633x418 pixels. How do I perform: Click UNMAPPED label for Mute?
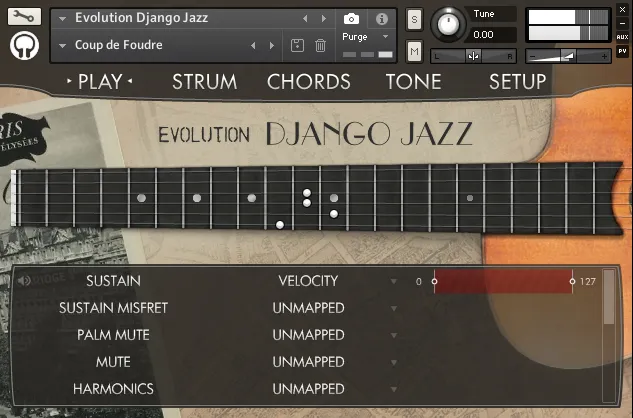[308, 362]
